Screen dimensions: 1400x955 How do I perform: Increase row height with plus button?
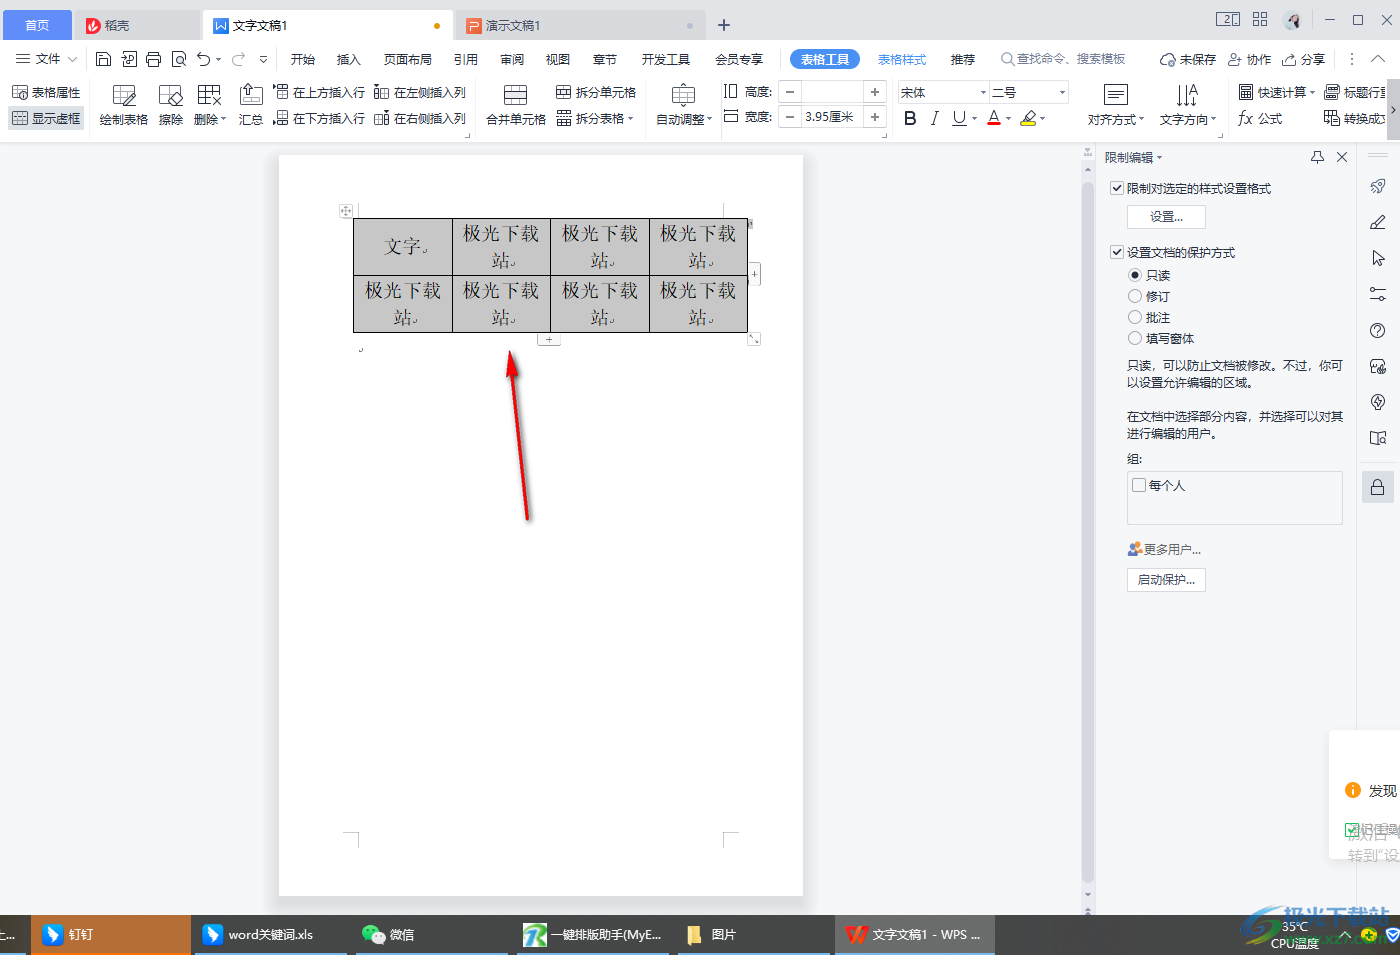[x=875, y=92]
